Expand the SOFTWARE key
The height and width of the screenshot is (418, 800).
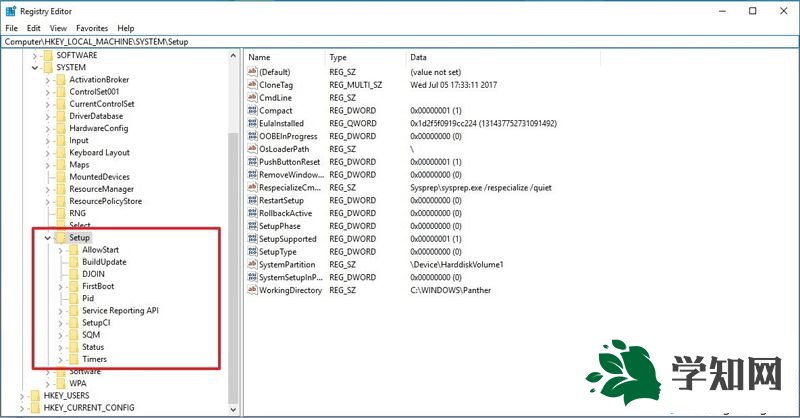(x=35, y=55)
